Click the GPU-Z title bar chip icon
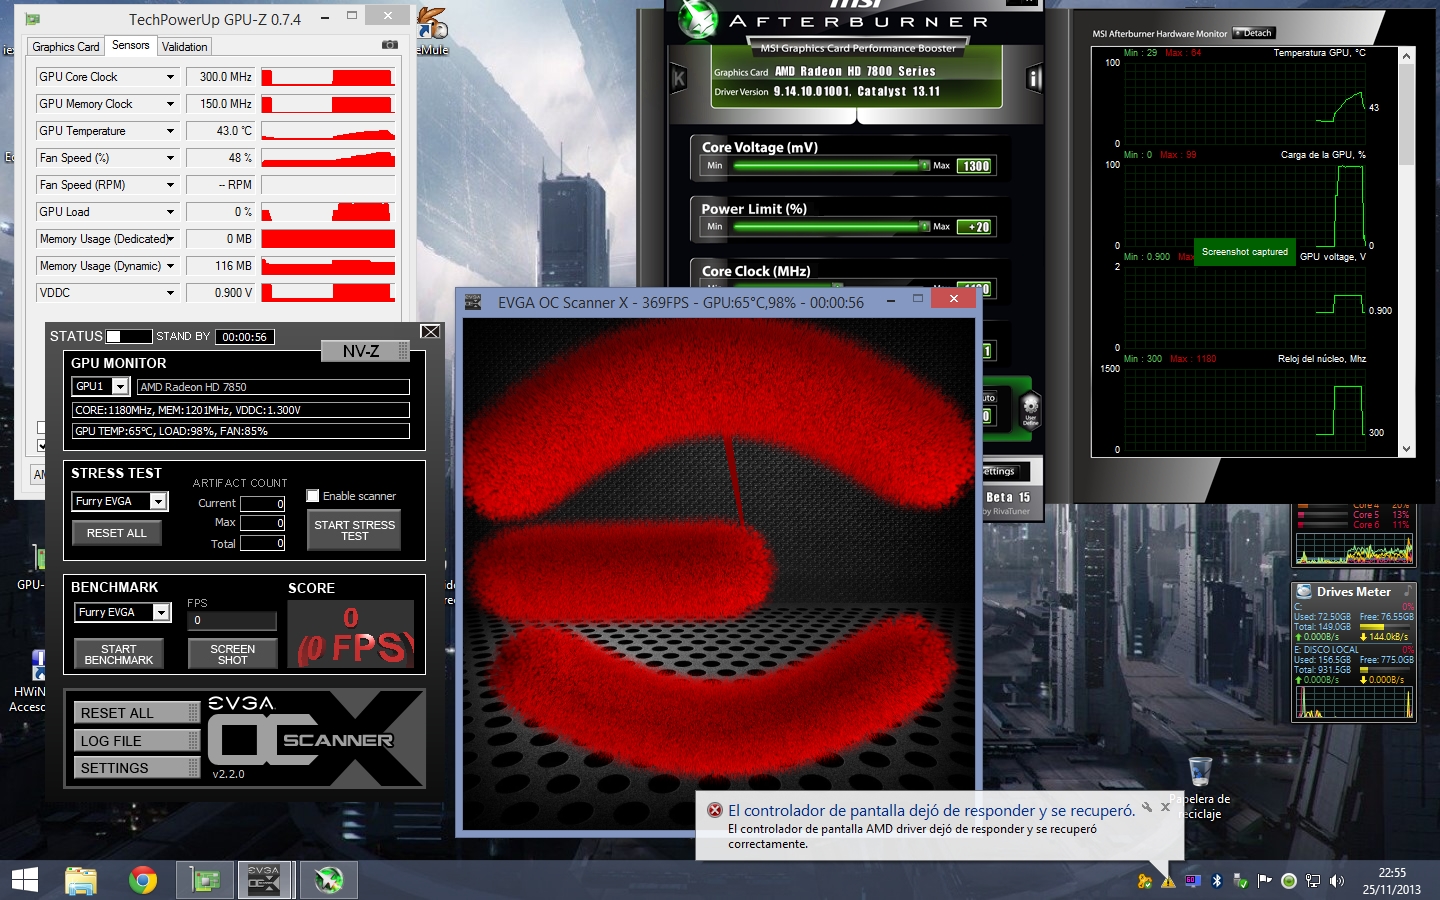Screen dimensions: 1440x900 click(x=32, y=19)
